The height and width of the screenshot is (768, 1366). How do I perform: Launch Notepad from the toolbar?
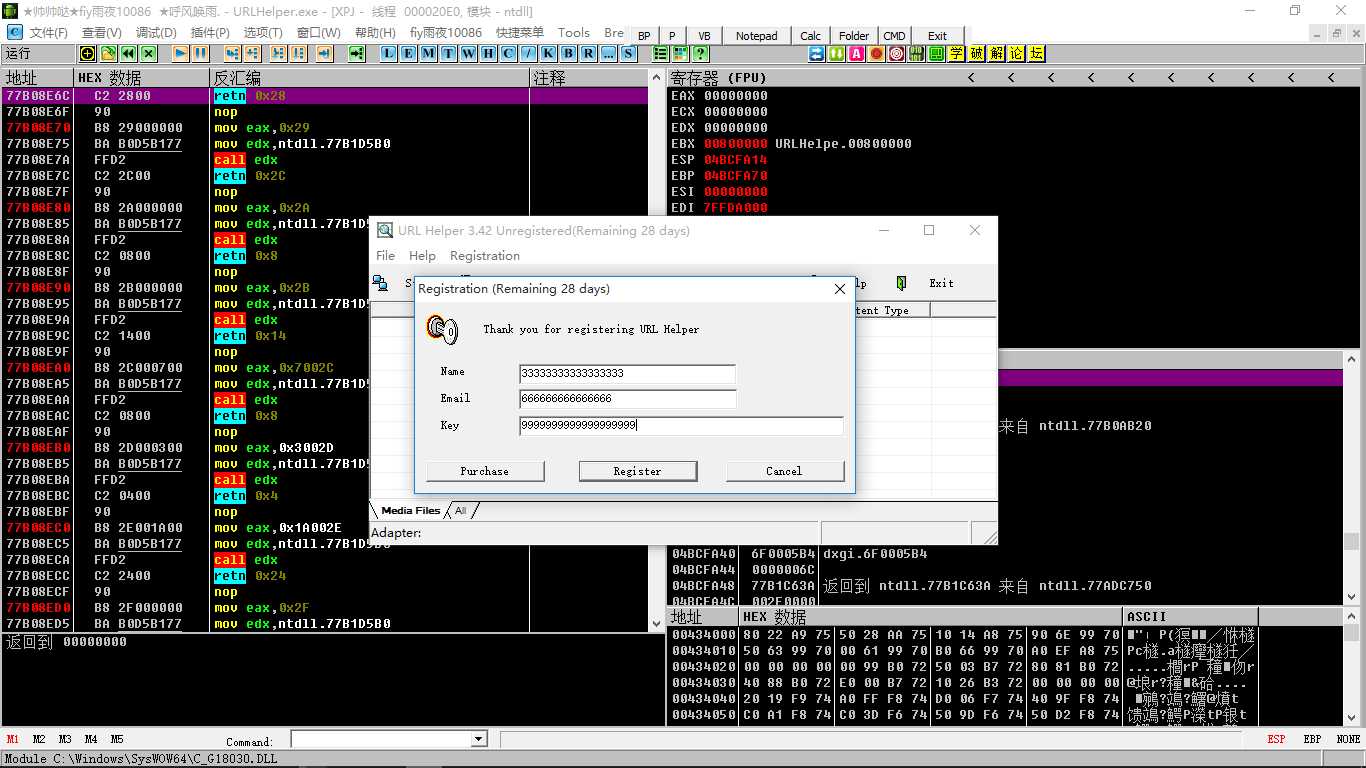[757, 36]
